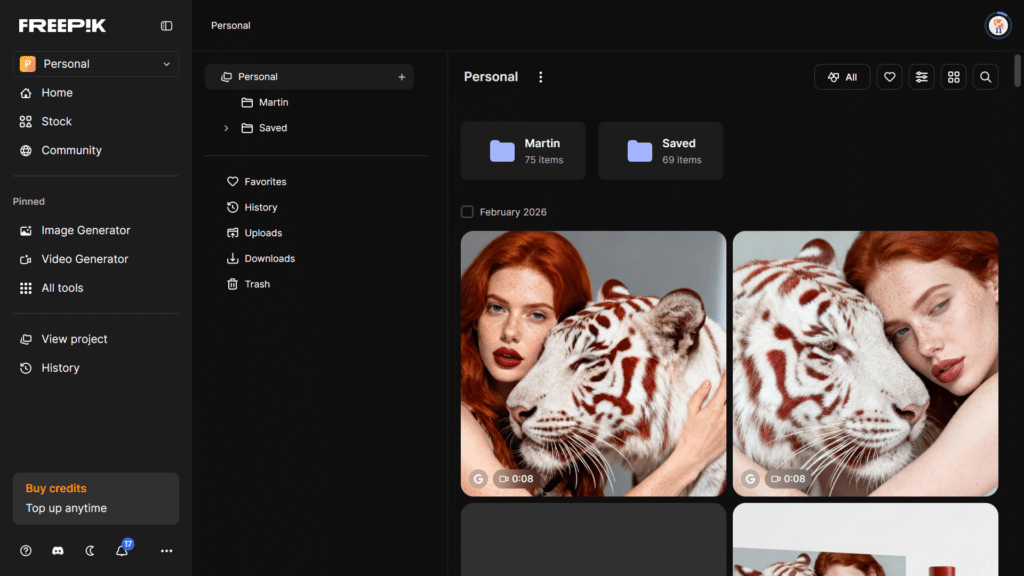Launch the Image Generator tool
Screen dimensions: 1024x576
pos(96,231)
